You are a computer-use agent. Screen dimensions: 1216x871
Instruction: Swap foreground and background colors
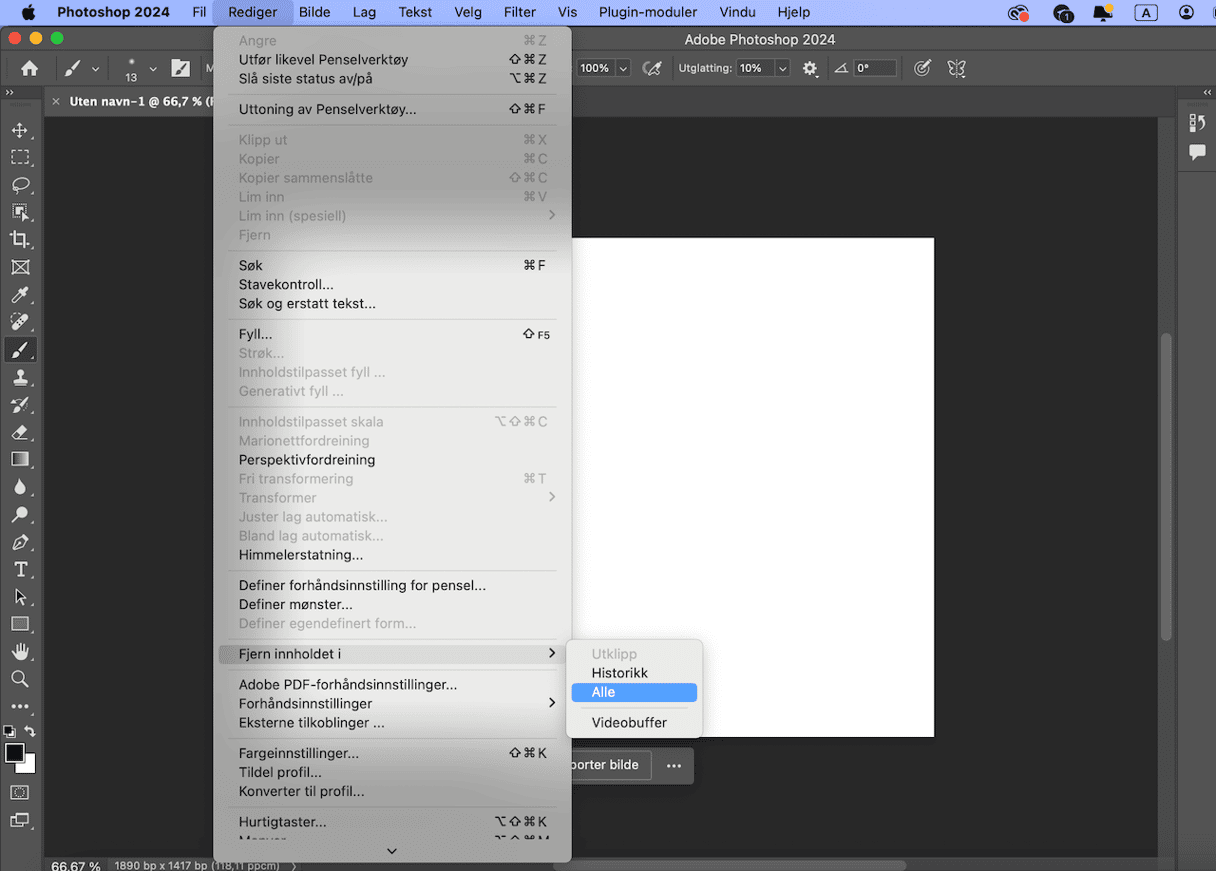[30, 731]
